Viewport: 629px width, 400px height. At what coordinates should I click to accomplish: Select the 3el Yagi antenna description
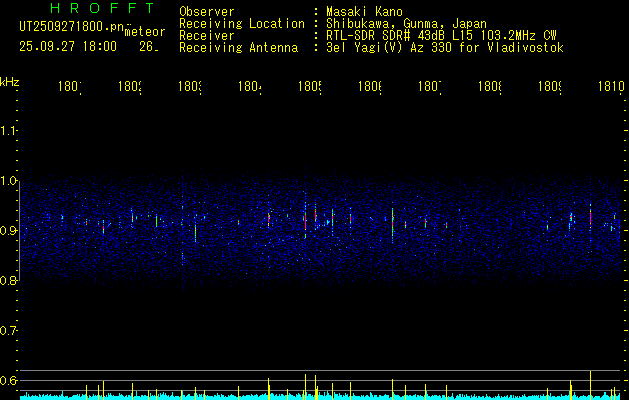point(445,48)
